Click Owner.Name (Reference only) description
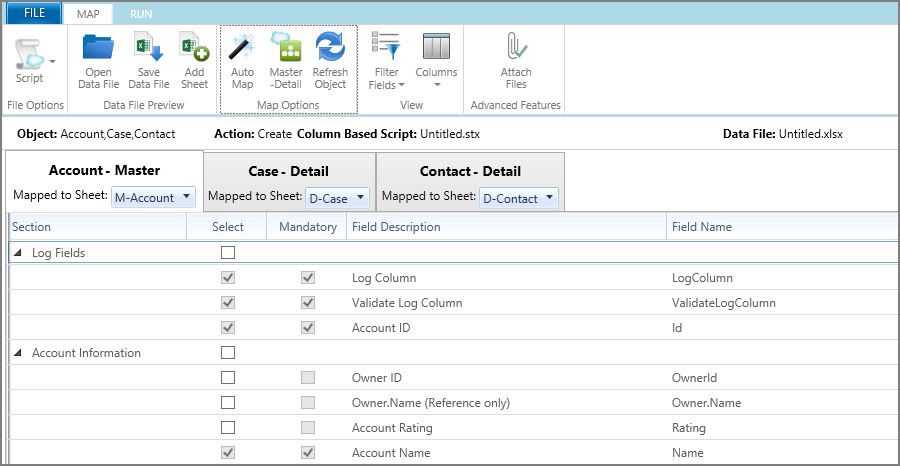The height and width of the screenshot is (466, 900). 431,403
